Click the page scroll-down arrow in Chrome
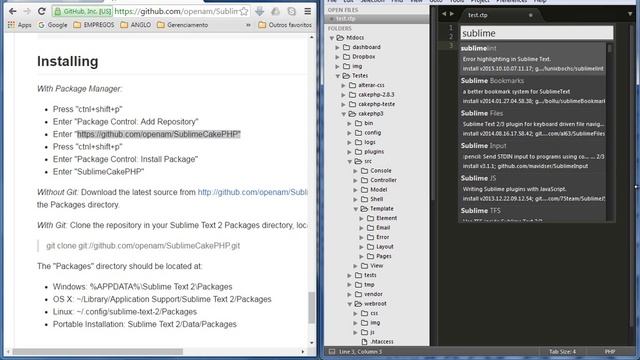The image size is (640, 360). click(x=312, y=343)
